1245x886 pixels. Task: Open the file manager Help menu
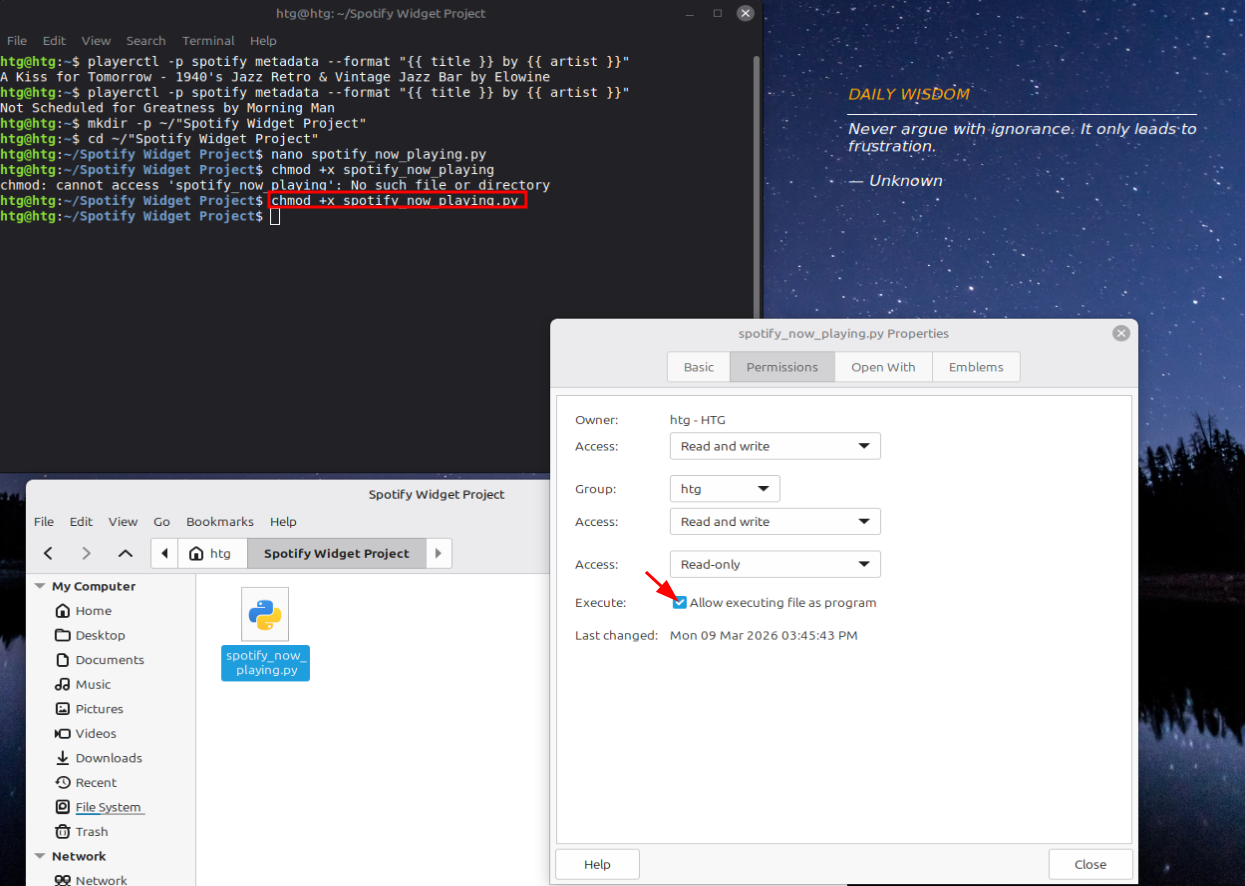283,522
